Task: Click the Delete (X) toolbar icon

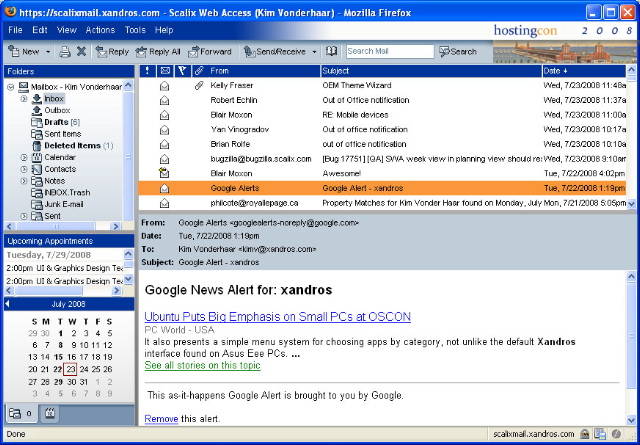Action: (x=81, y=51)
